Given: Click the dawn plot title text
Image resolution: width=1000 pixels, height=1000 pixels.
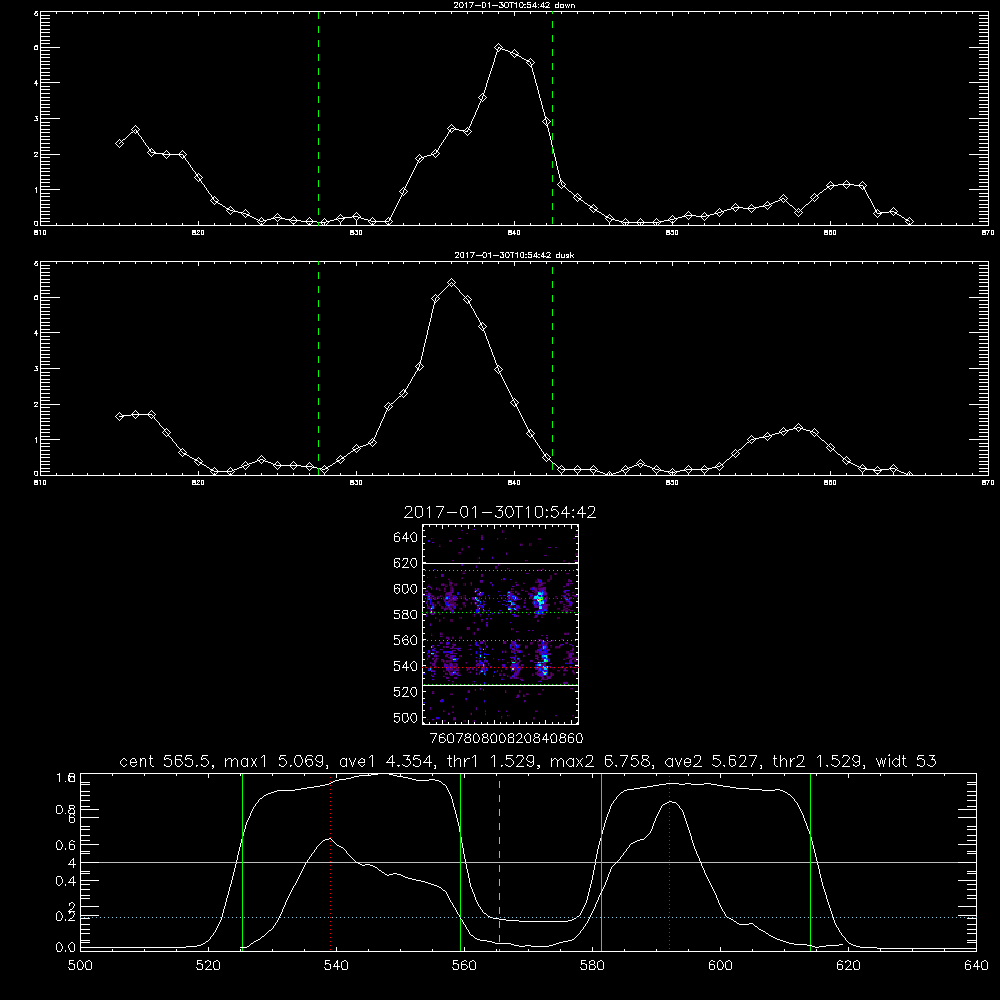Looking at the screenshot, I should [x=515, y=5].
